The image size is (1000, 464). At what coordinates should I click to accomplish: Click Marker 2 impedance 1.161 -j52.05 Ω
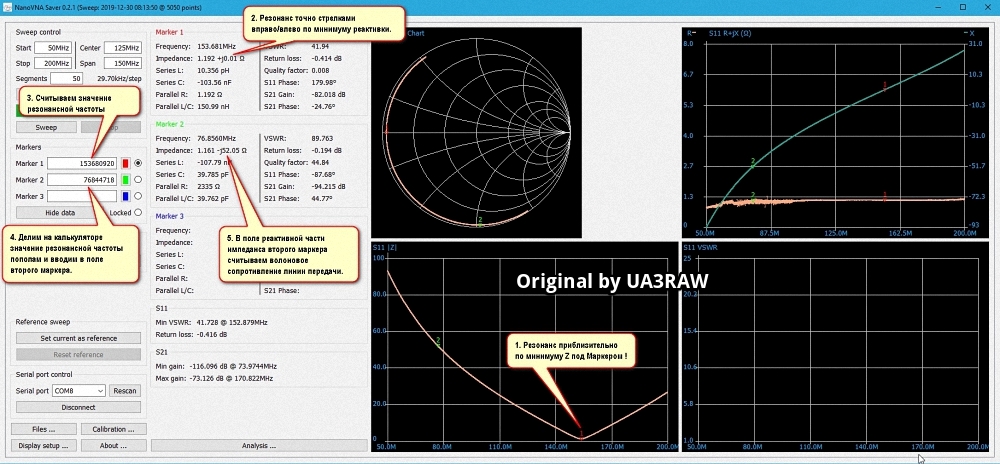pos(223,150)
